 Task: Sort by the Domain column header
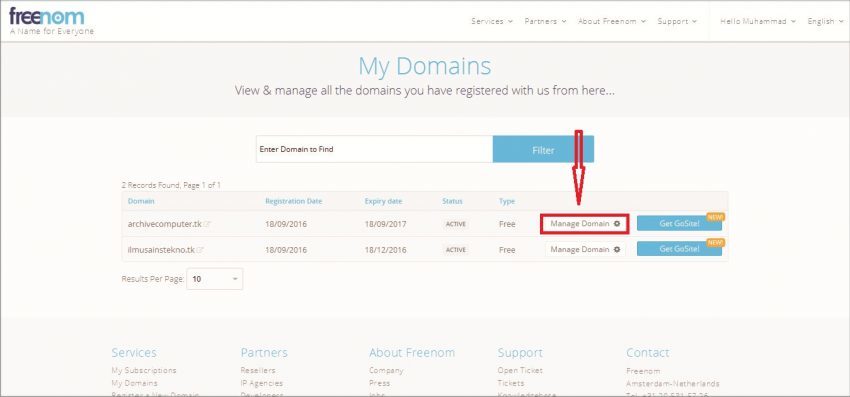click(x=141, y=201)
